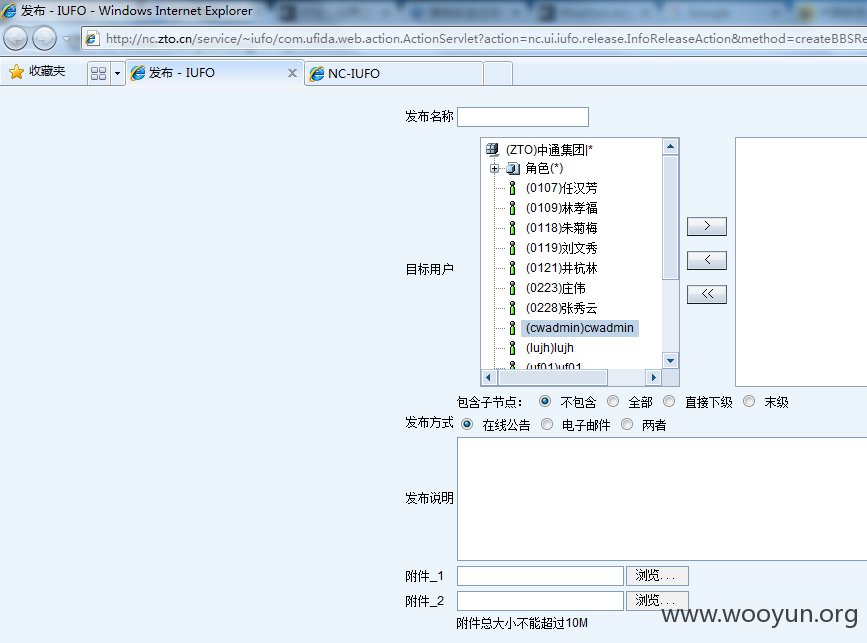Click browser back arrow button

pos(15,39)
